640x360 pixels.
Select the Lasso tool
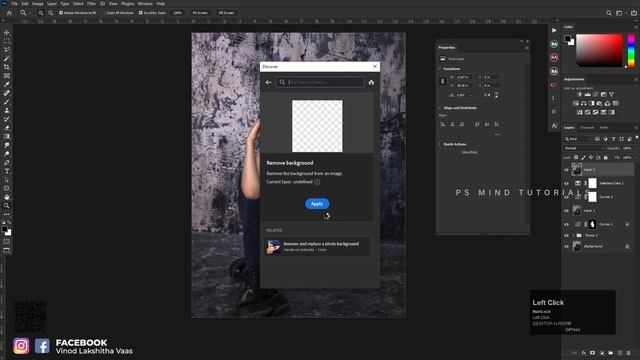click(x=7, y=49)
